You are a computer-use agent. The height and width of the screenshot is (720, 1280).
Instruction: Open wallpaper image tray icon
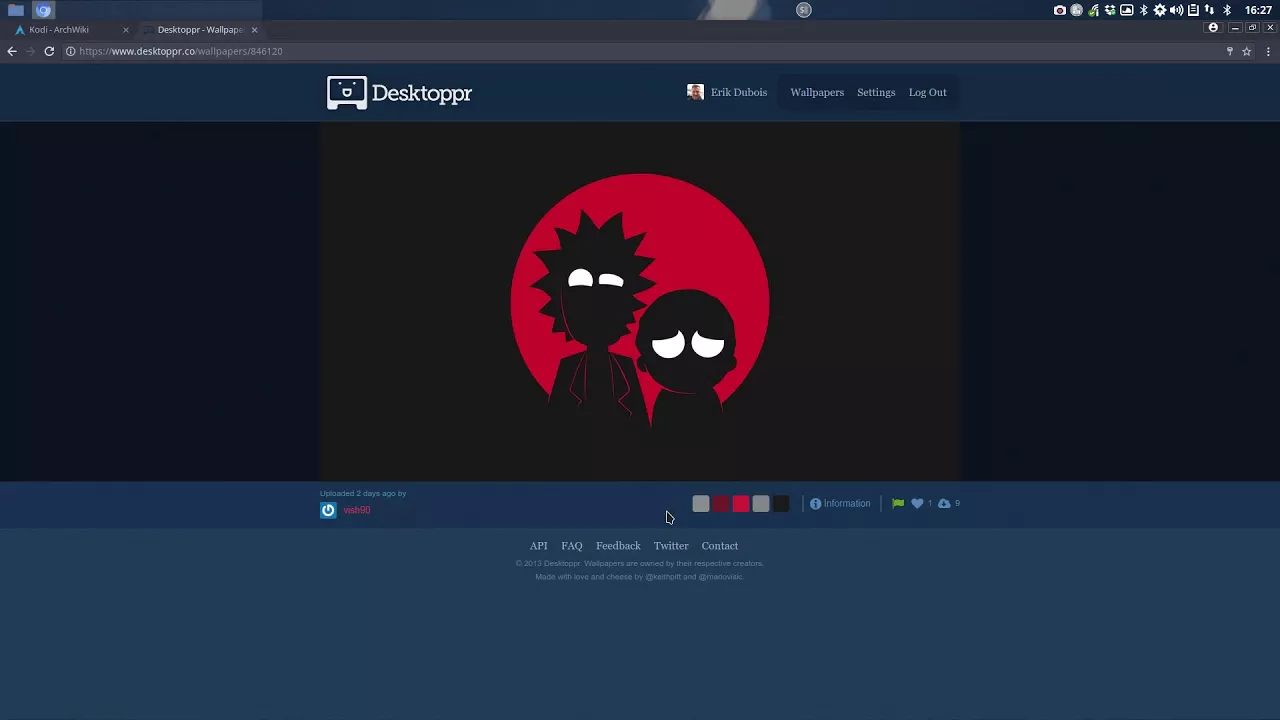coord(1127,10)
